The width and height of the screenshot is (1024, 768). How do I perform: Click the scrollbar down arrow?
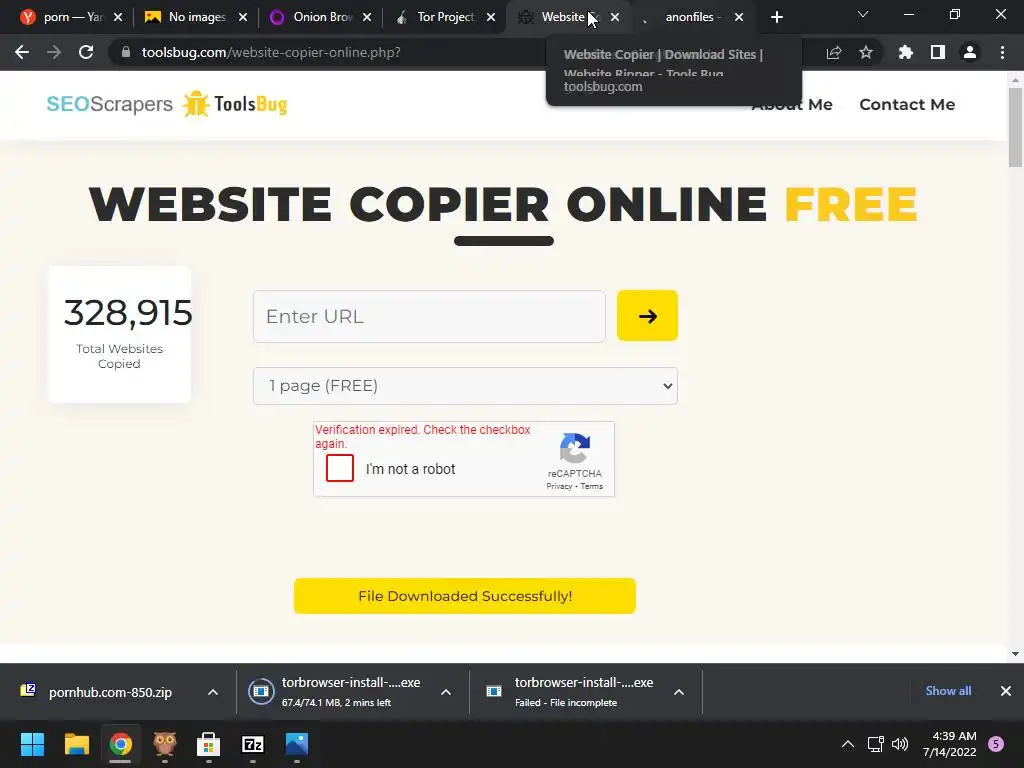1015,654
